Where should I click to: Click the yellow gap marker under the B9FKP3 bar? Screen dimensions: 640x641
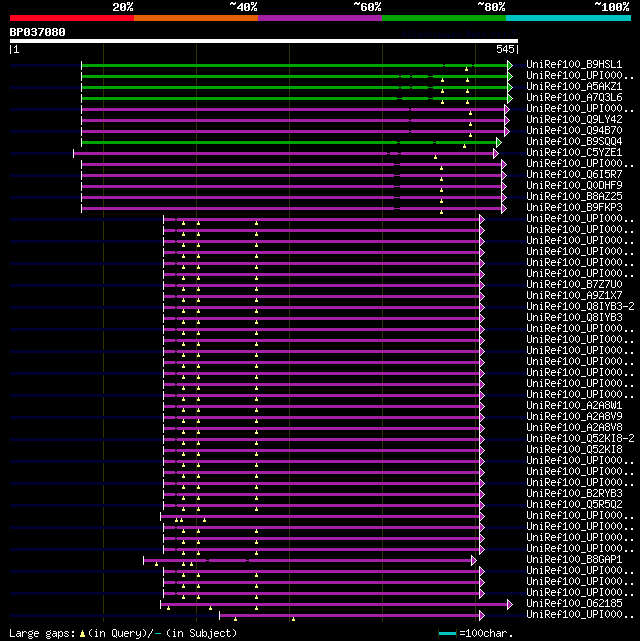pyautogui.click(x=441, y=212)
